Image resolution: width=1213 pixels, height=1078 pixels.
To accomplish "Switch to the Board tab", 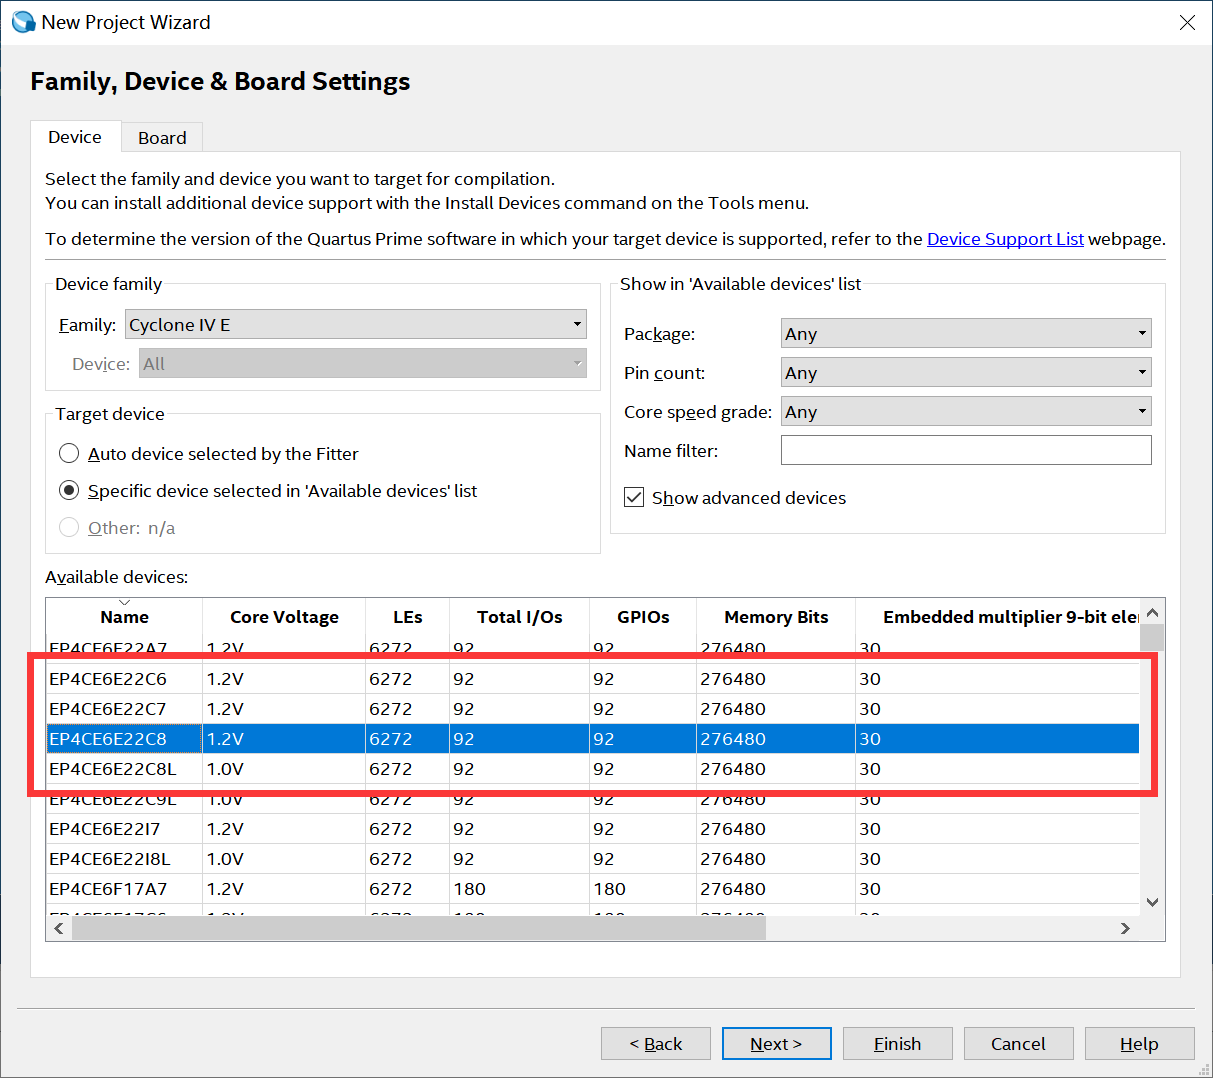I will pos(162,138).
